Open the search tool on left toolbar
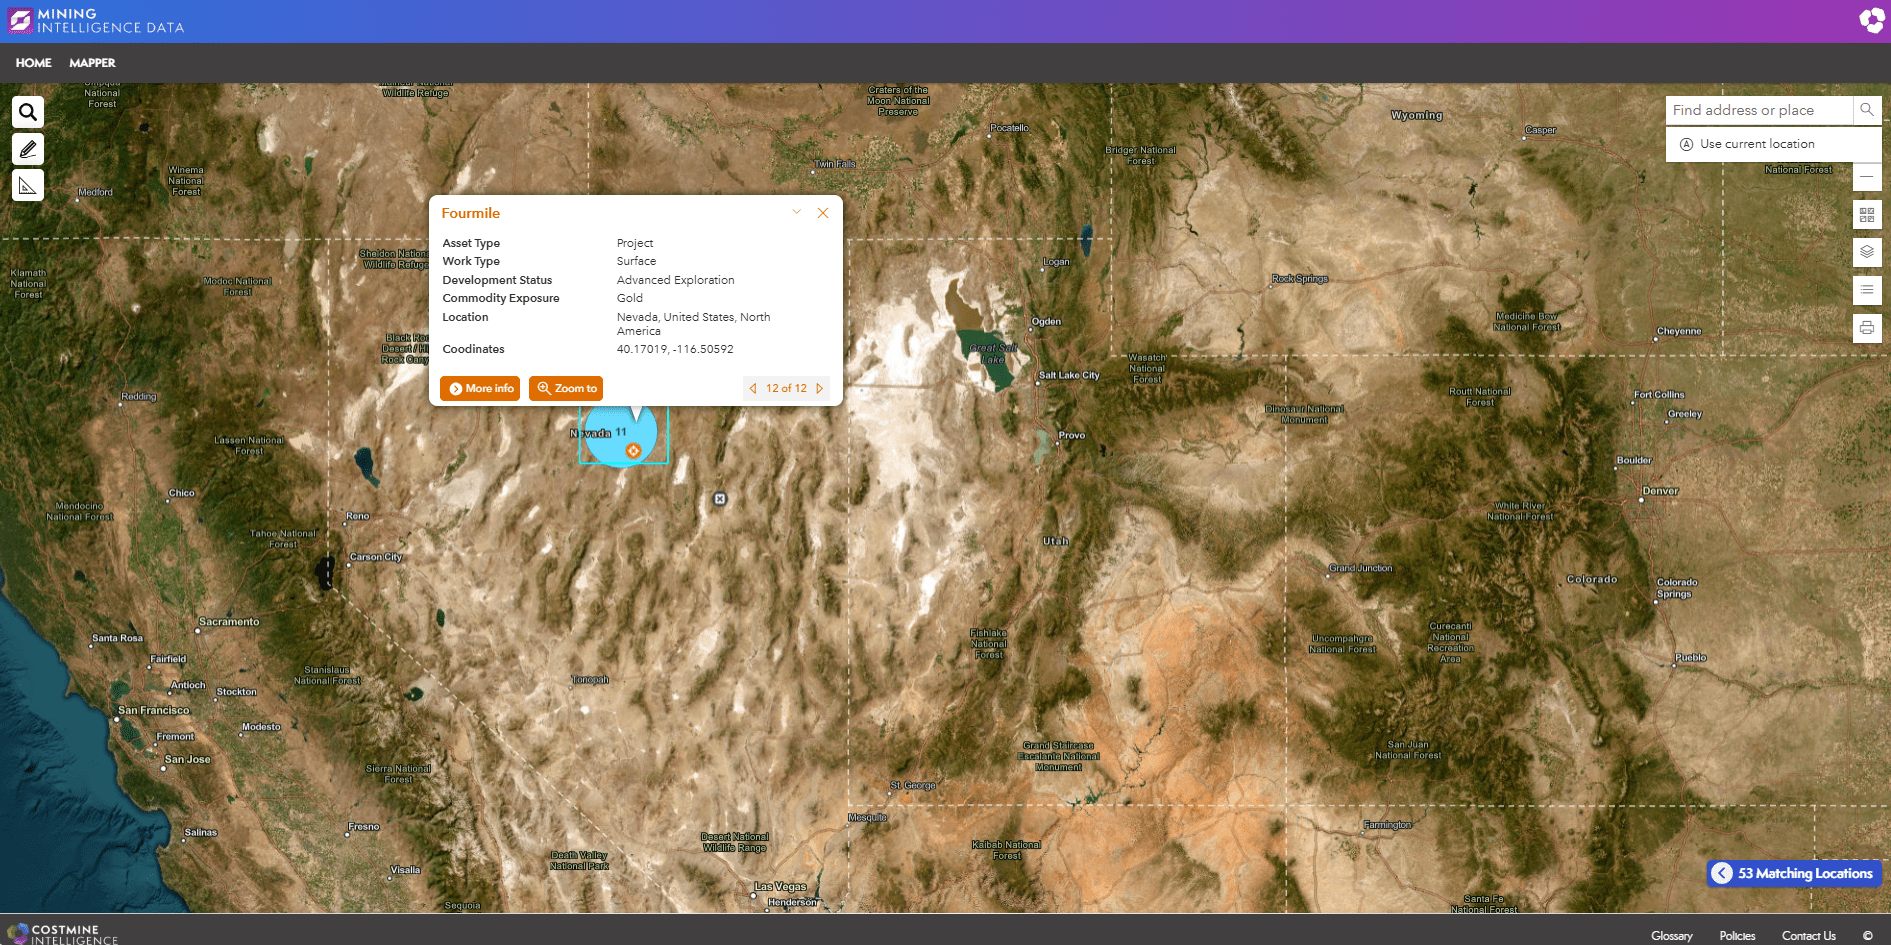 pos(28,112)
